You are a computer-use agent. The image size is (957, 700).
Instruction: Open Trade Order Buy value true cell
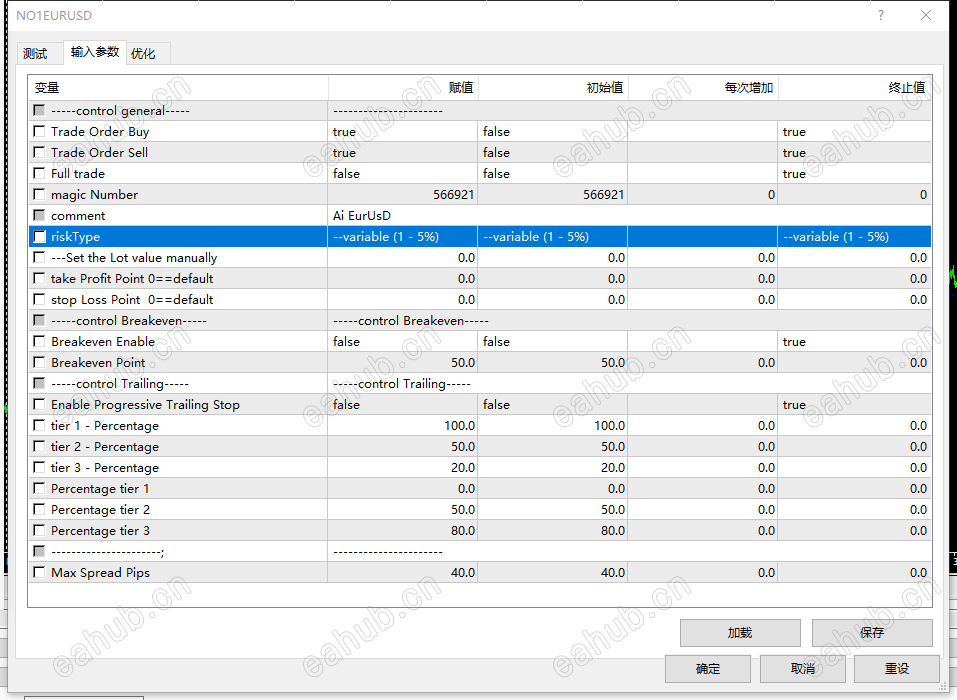coord(402,132)
